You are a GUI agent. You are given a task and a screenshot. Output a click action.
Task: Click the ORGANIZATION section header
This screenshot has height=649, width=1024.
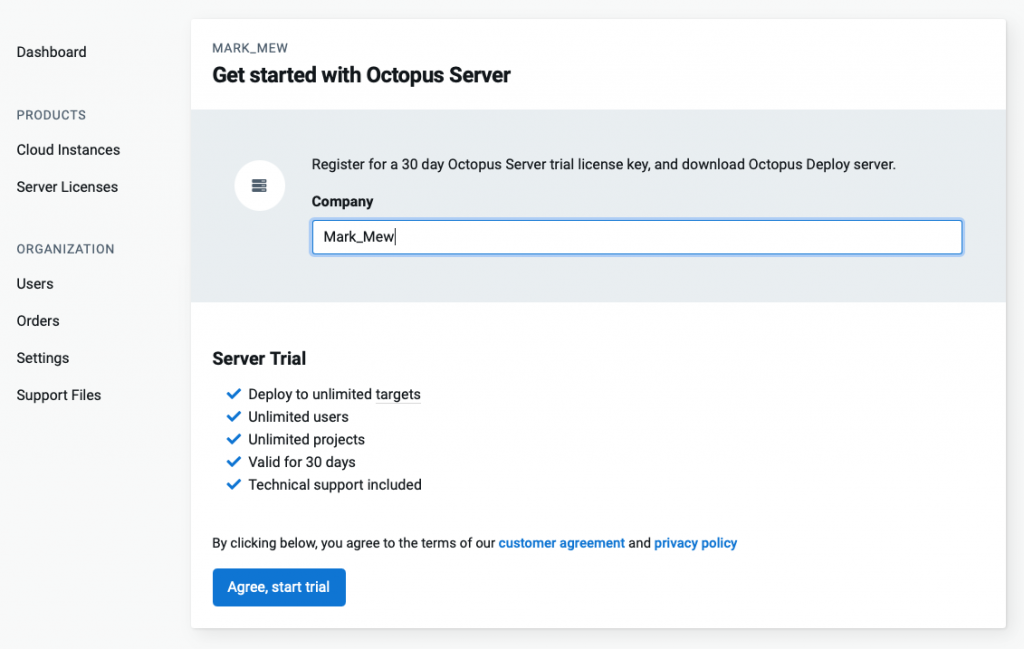65,249
